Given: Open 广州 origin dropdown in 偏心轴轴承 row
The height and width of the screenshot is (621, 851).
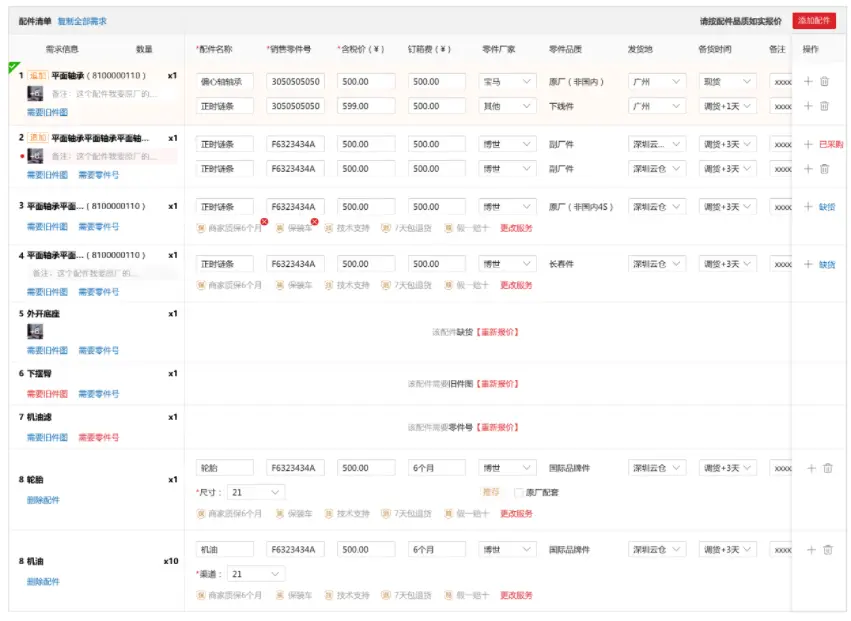Looking at the screenshot, I should tap(657, 81).
